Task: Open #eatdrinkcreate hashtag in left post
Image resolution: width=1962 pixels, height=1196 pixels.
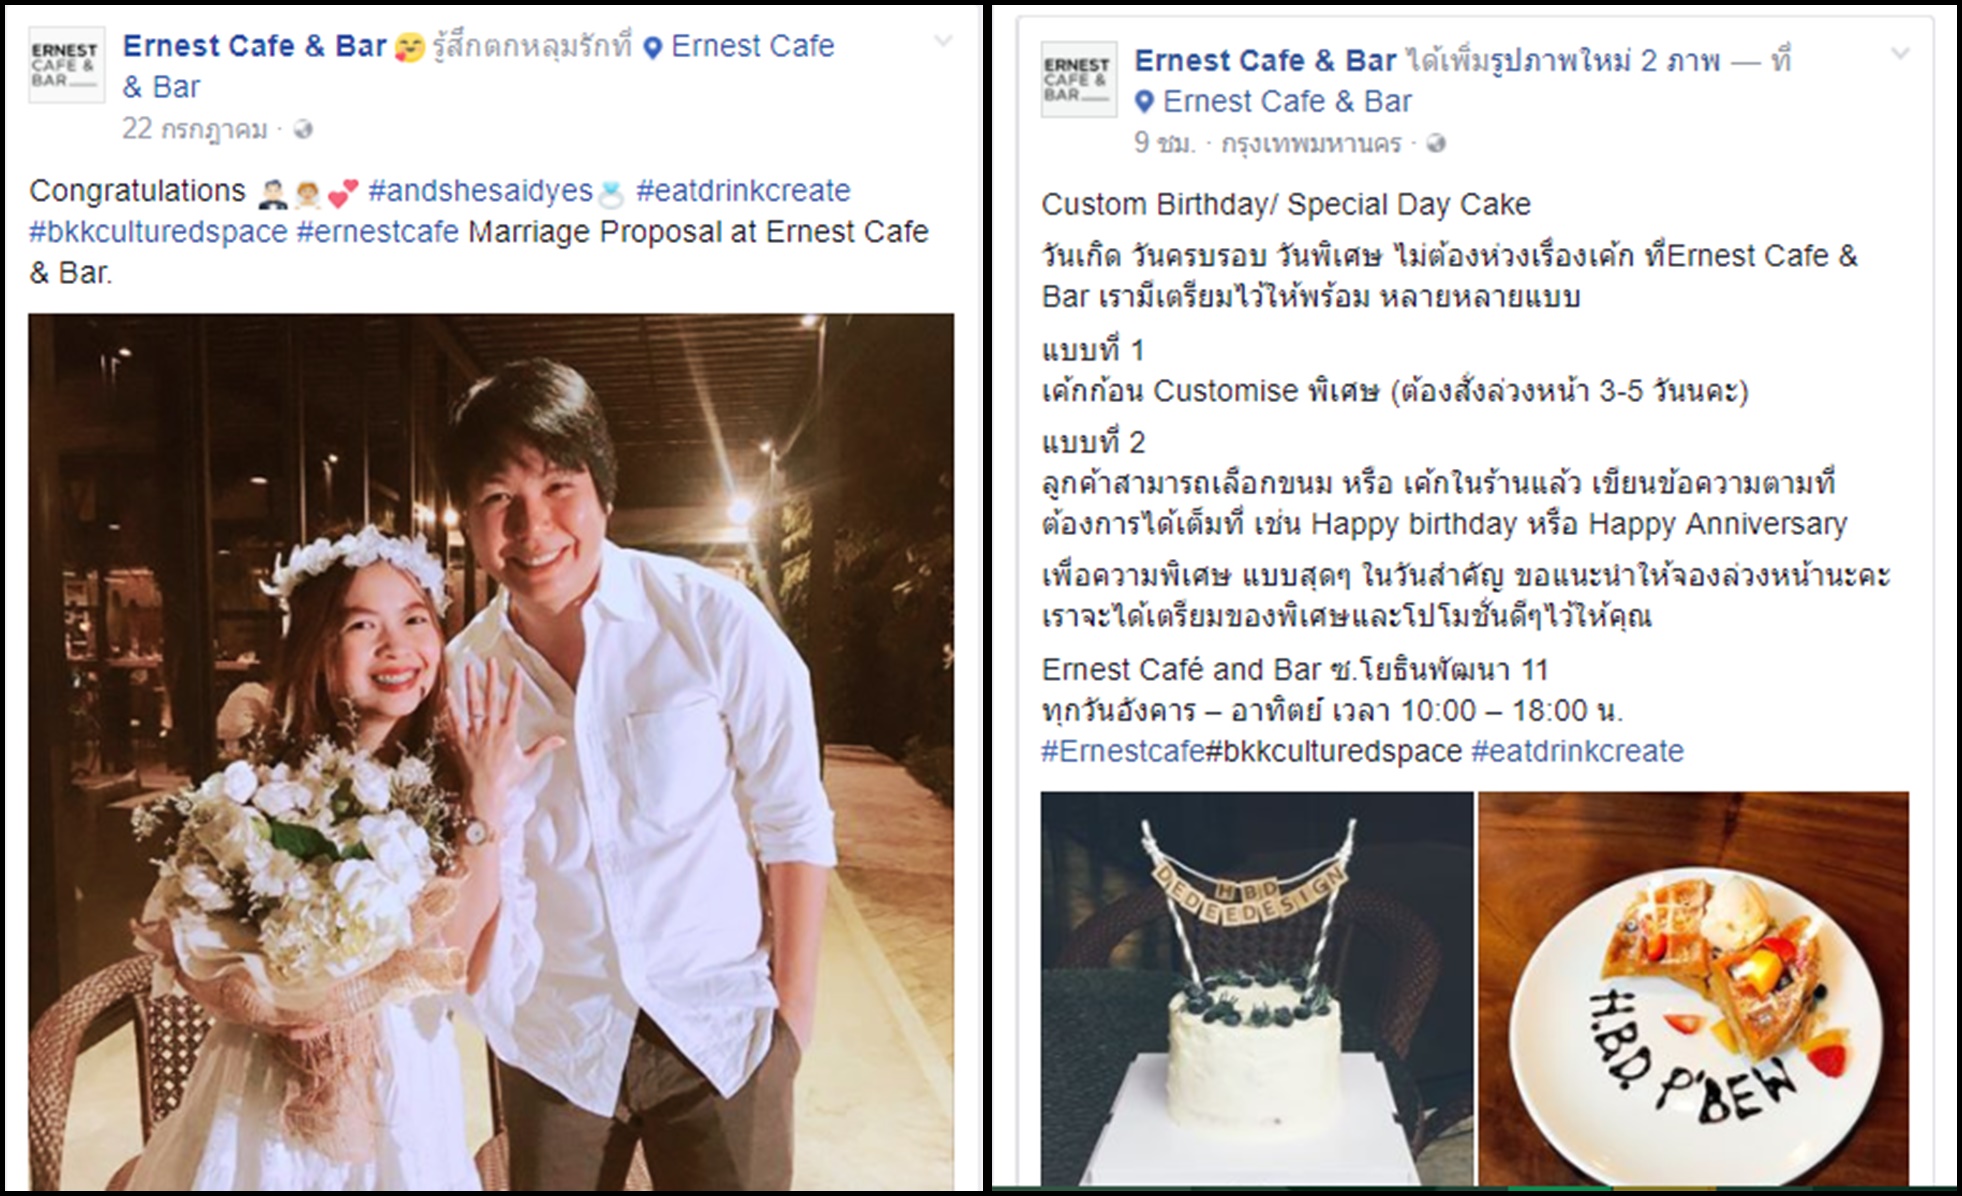Action: coord(743,190)
